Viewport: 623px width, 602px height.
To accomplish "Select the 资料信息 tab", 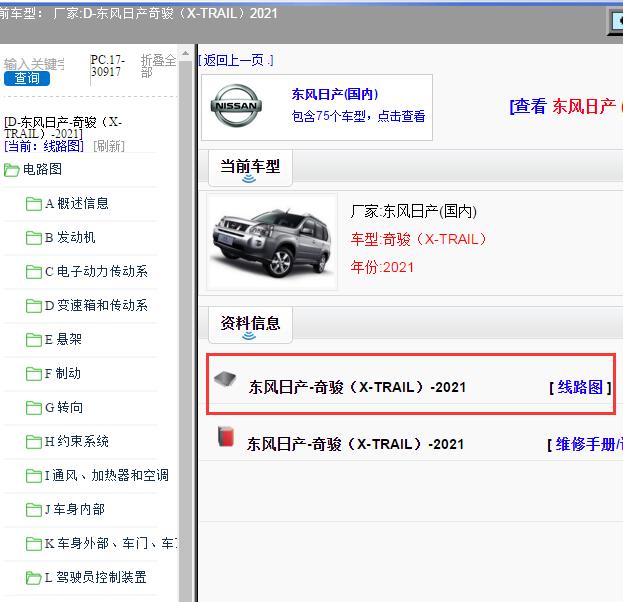I will 250,325.
